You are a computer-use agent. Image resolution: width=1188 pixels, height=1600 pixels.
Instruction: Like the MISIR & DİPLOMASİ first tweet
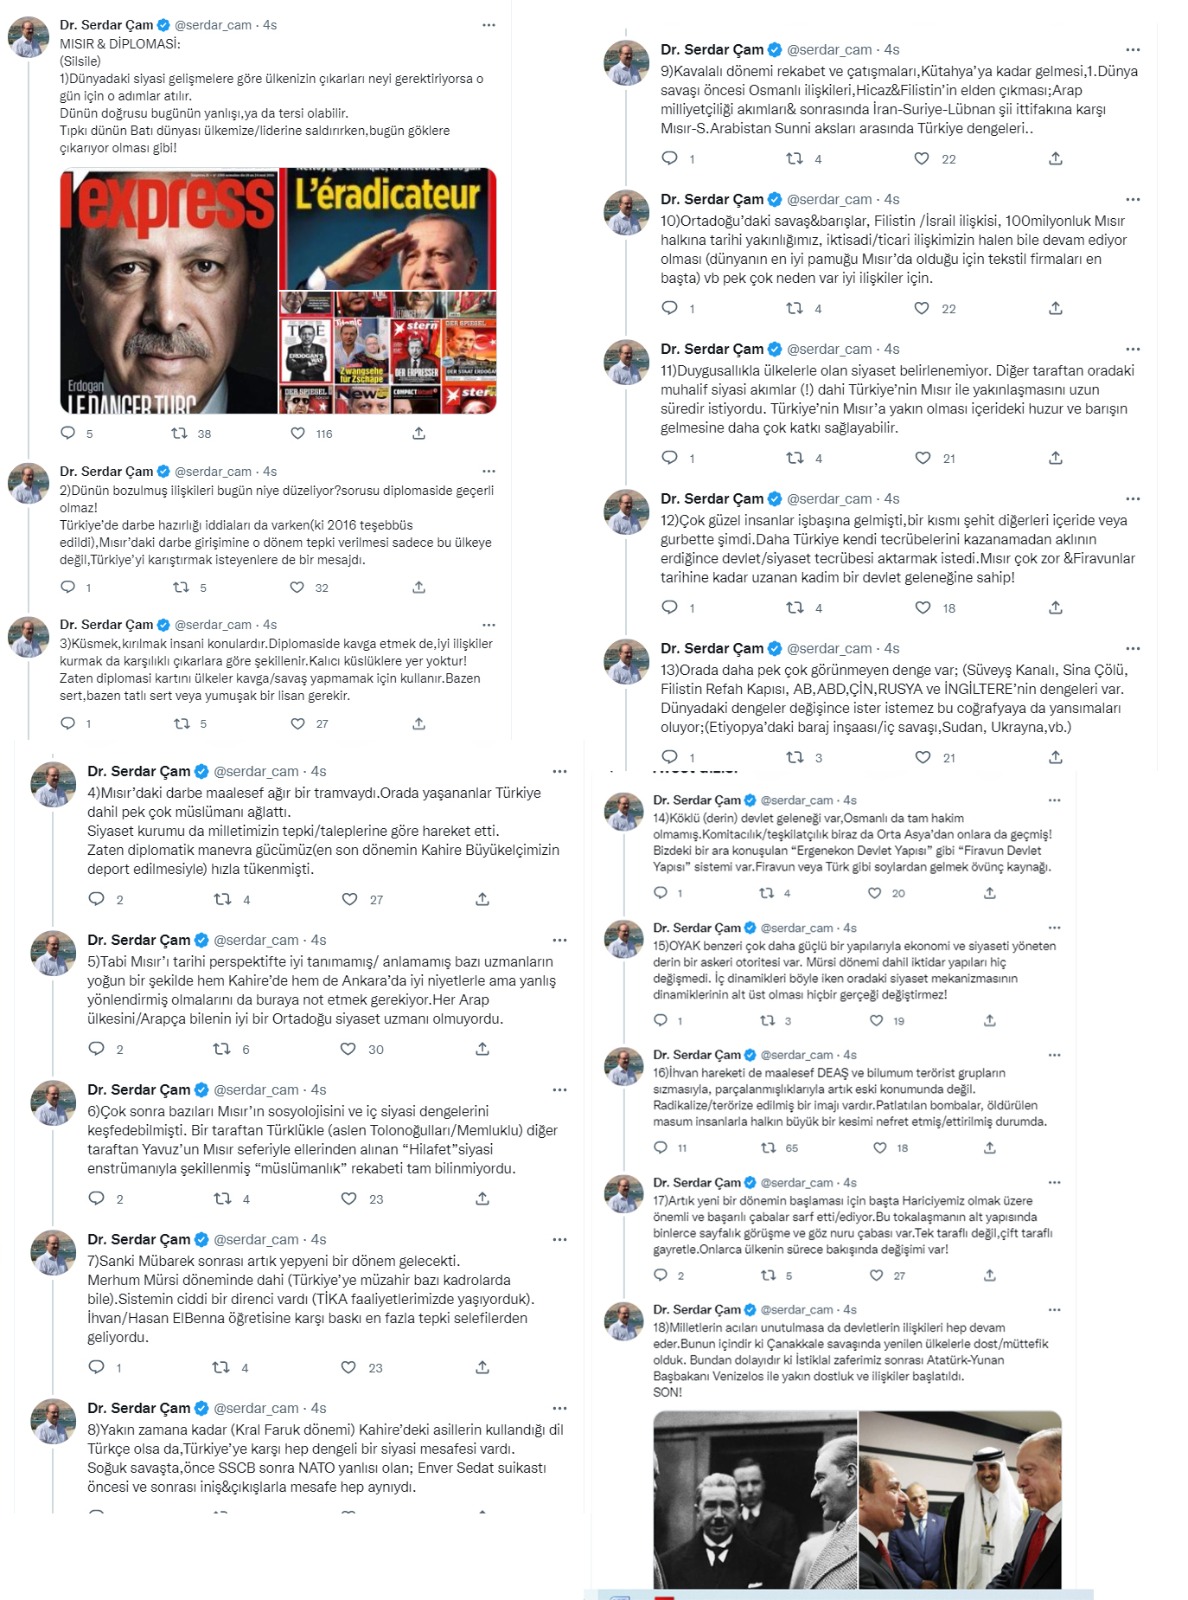point(298,433)
